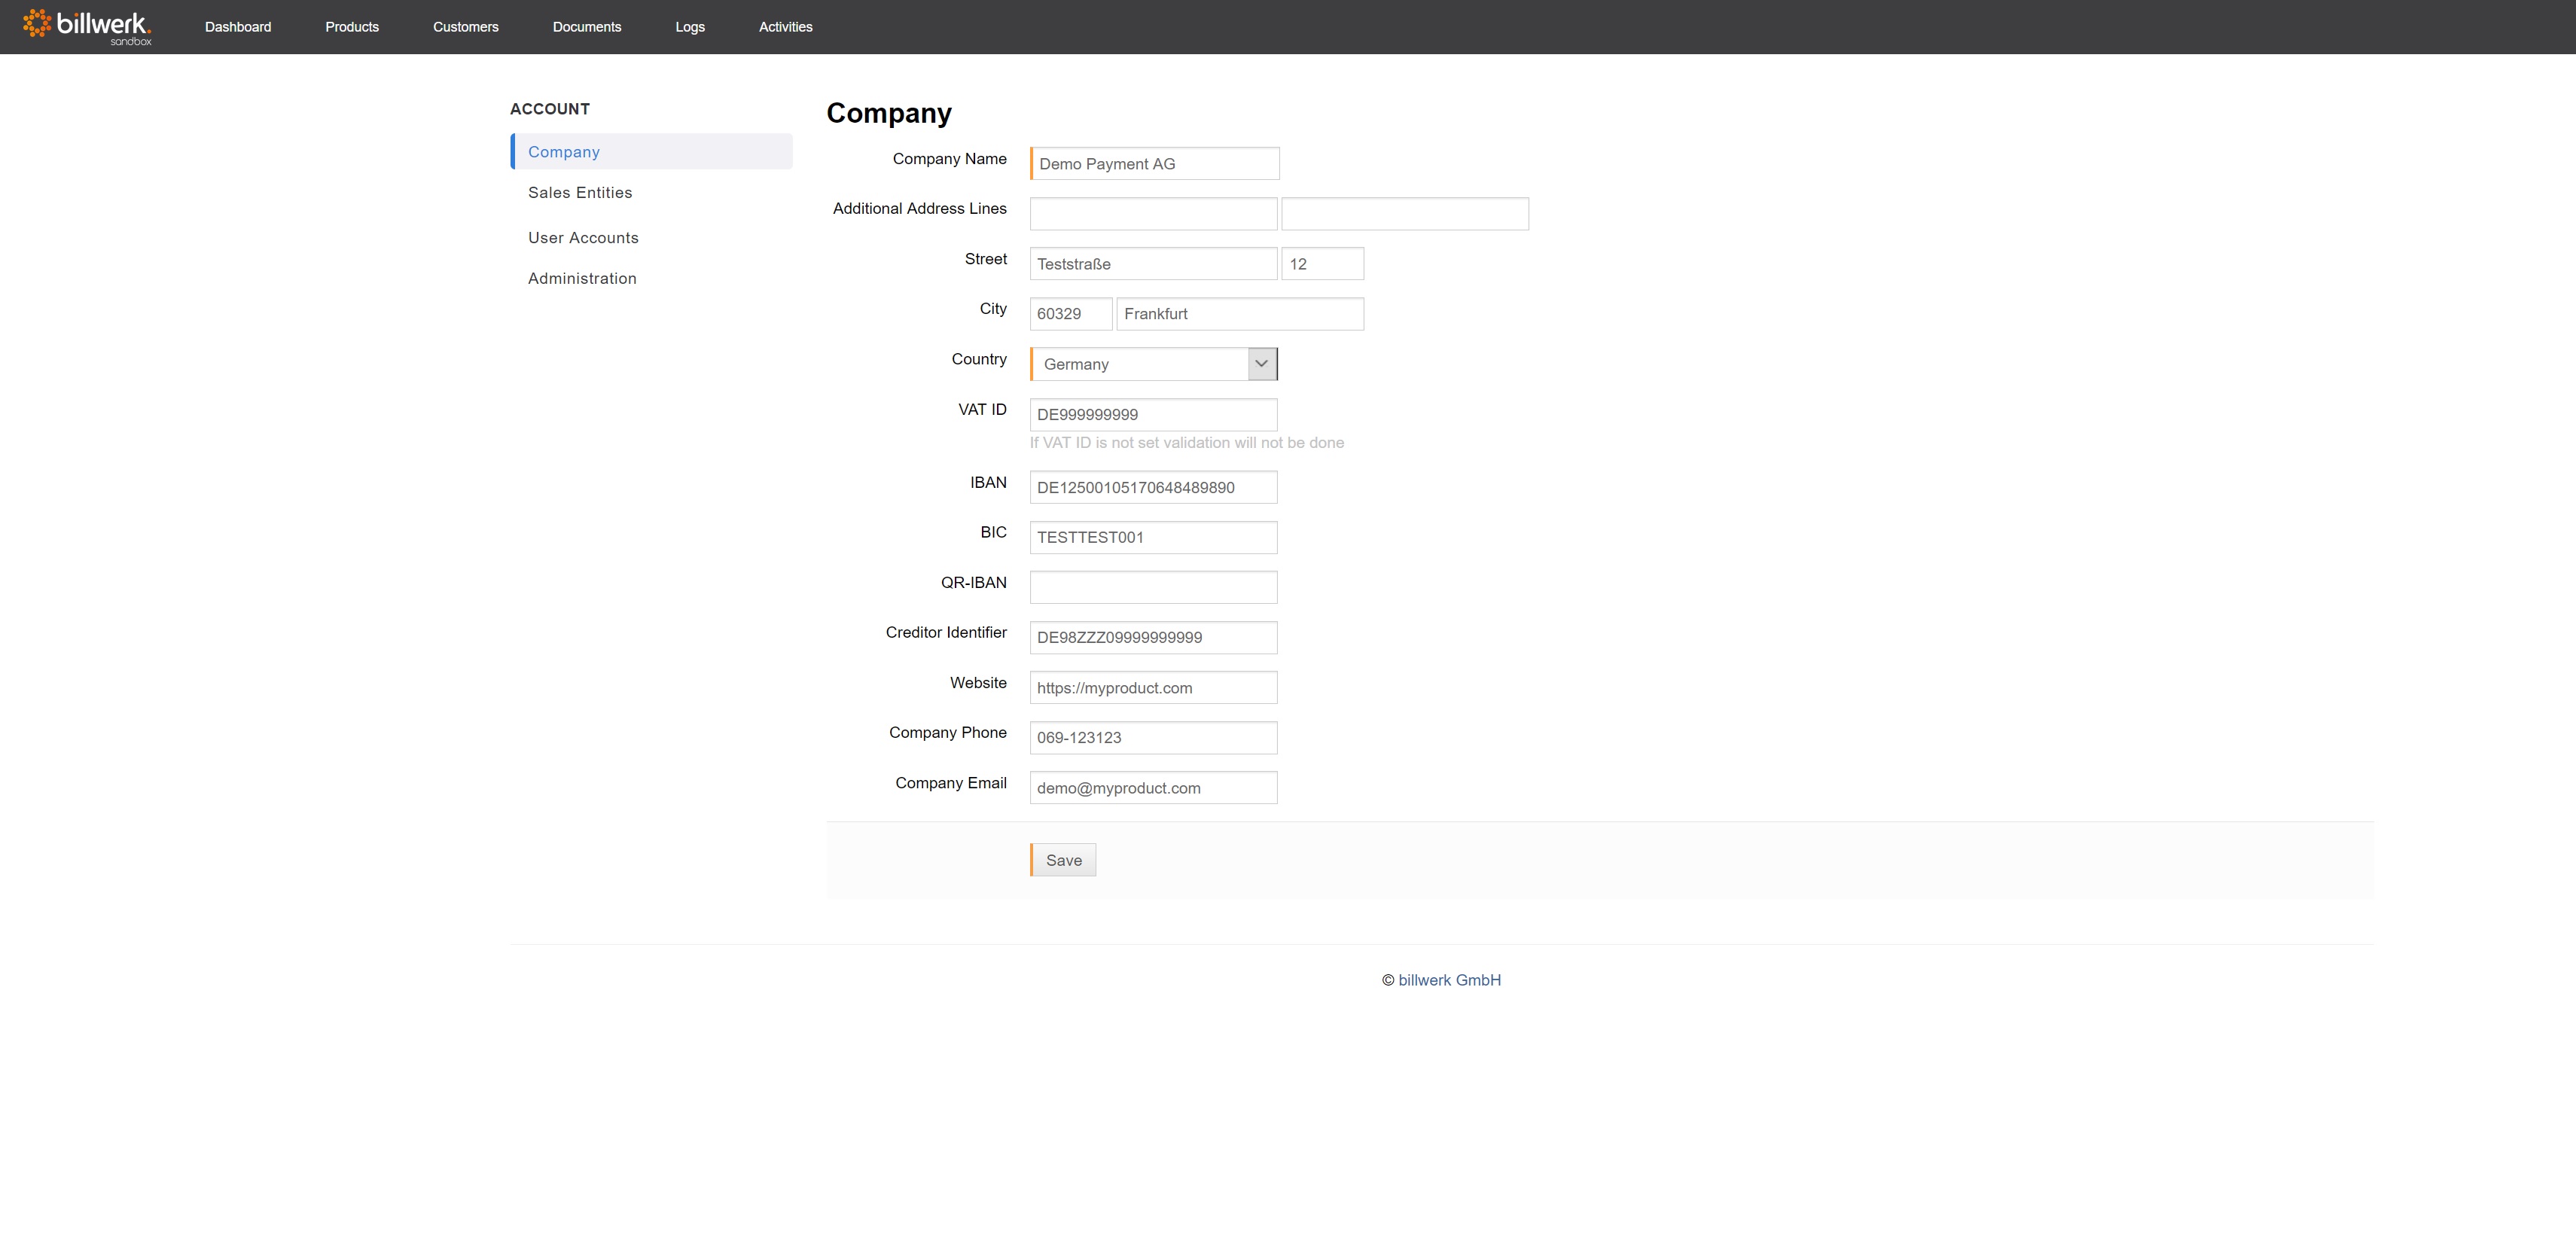The height and width of the screenshot is (1234, 2576).
Task: Click the QR-IBAN label
Action: [974, 583]
